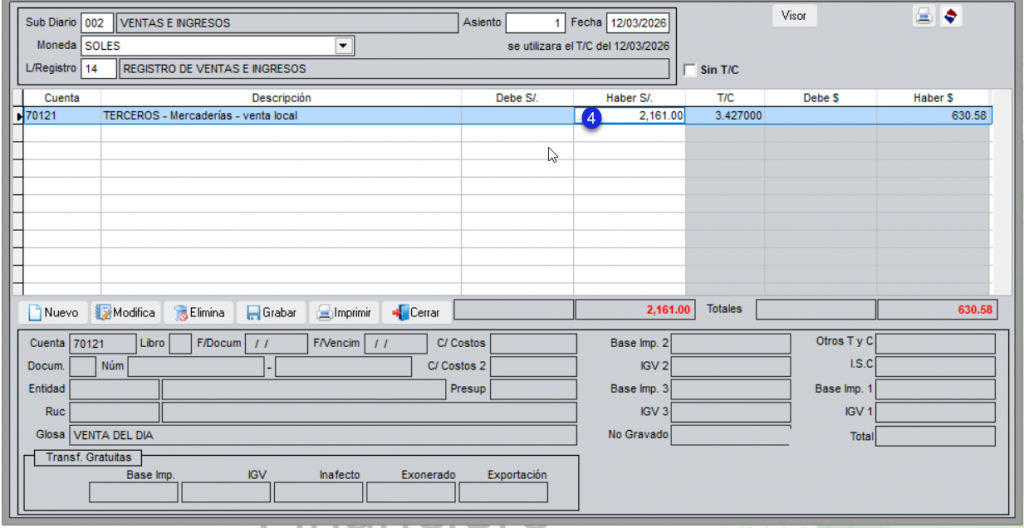Click 'TERCEROS - Mercaderías - venta local' cell
Viewport: 1024px width, 528px height.
coord(281,116)
